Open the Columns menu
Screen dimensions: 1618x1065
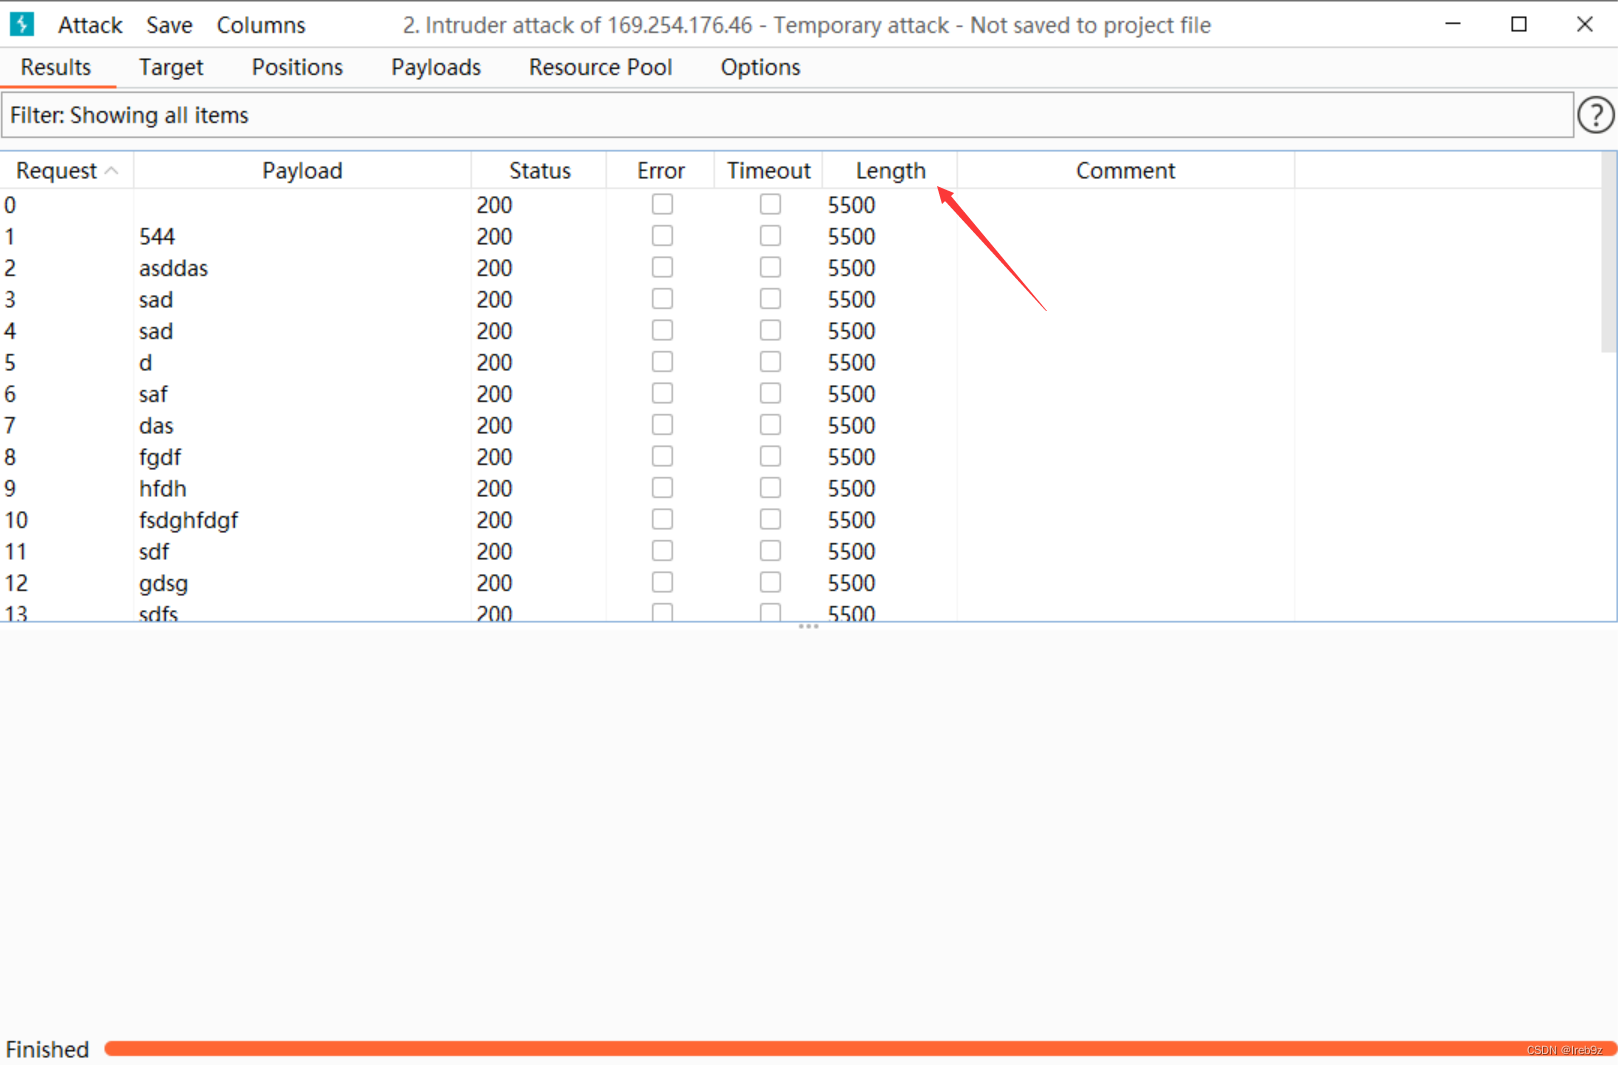pyautogui.click(x=261, y=25)
